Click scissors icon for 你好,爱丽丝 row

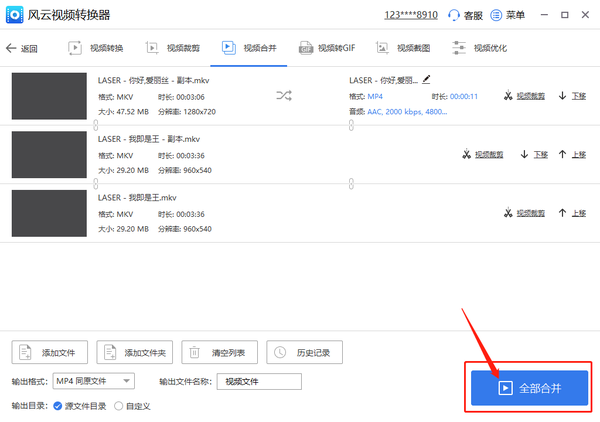point(508,96)
